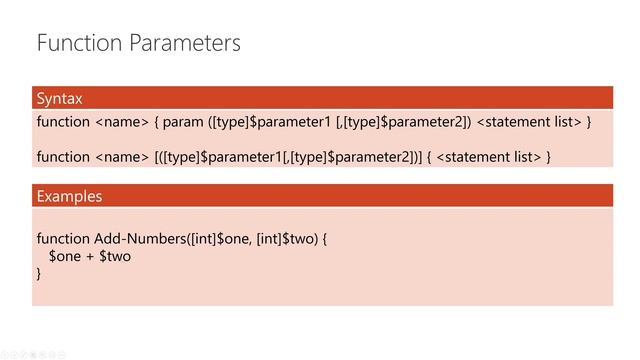The height and width of the screenshot is (360, 640).
Task: Click the Function Parameters slide title
Action: click(139, 43)
